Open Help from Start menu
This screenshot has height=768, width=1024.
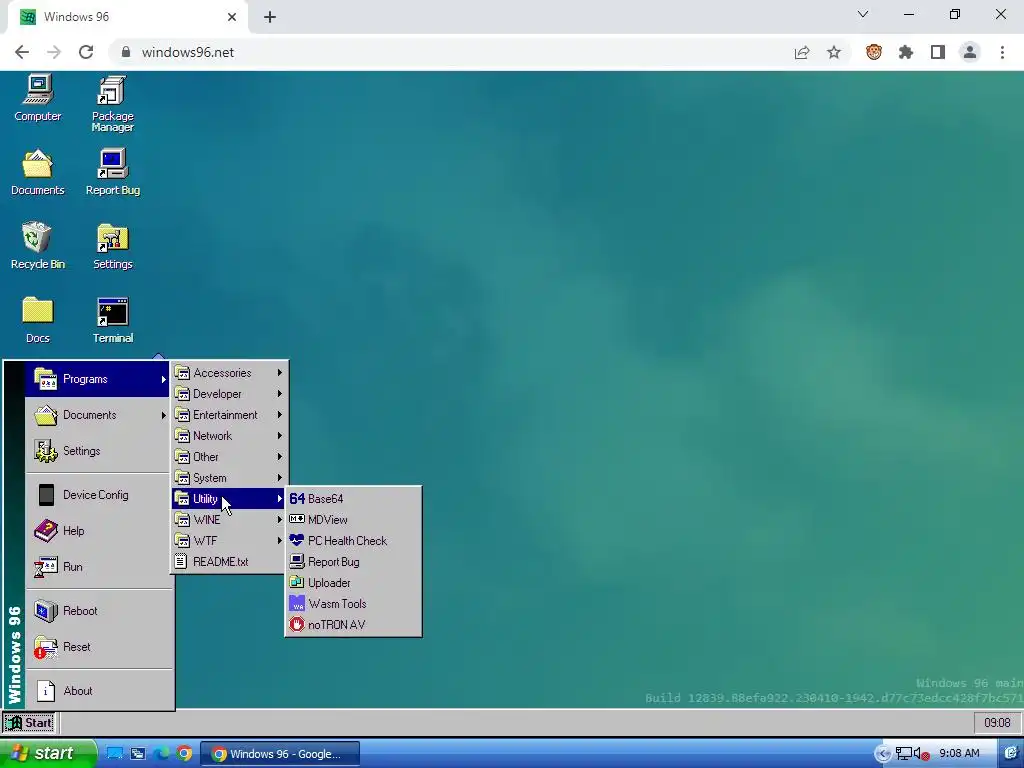(x=99, y=530)
